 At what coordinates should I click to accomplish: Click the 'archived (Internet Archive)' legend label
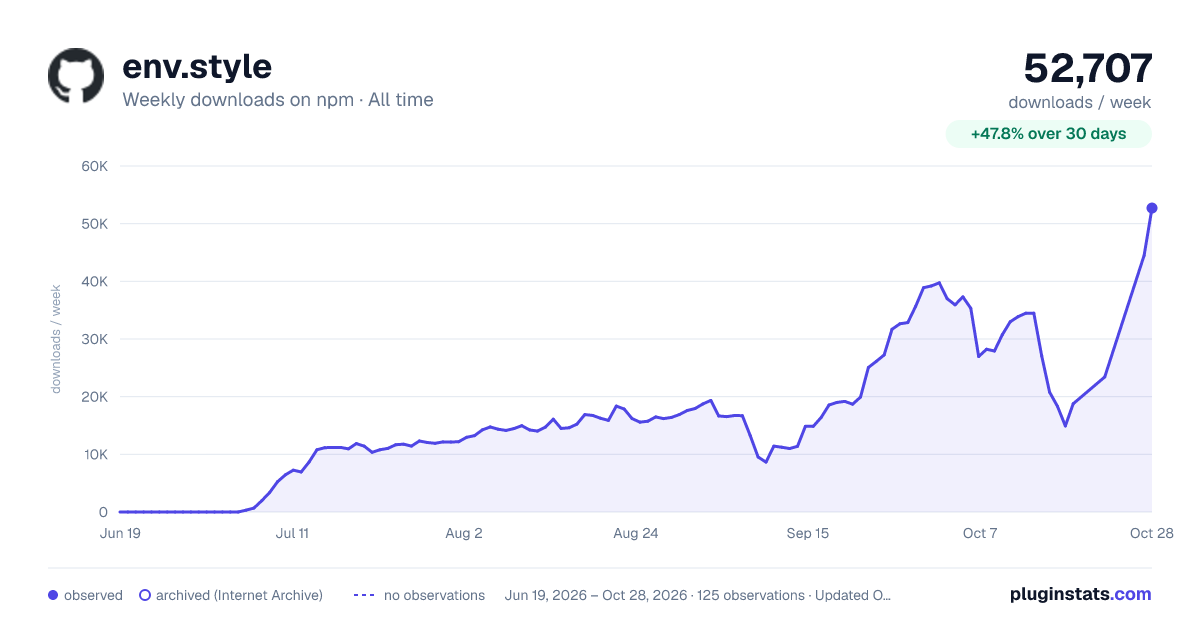(239, 595)
